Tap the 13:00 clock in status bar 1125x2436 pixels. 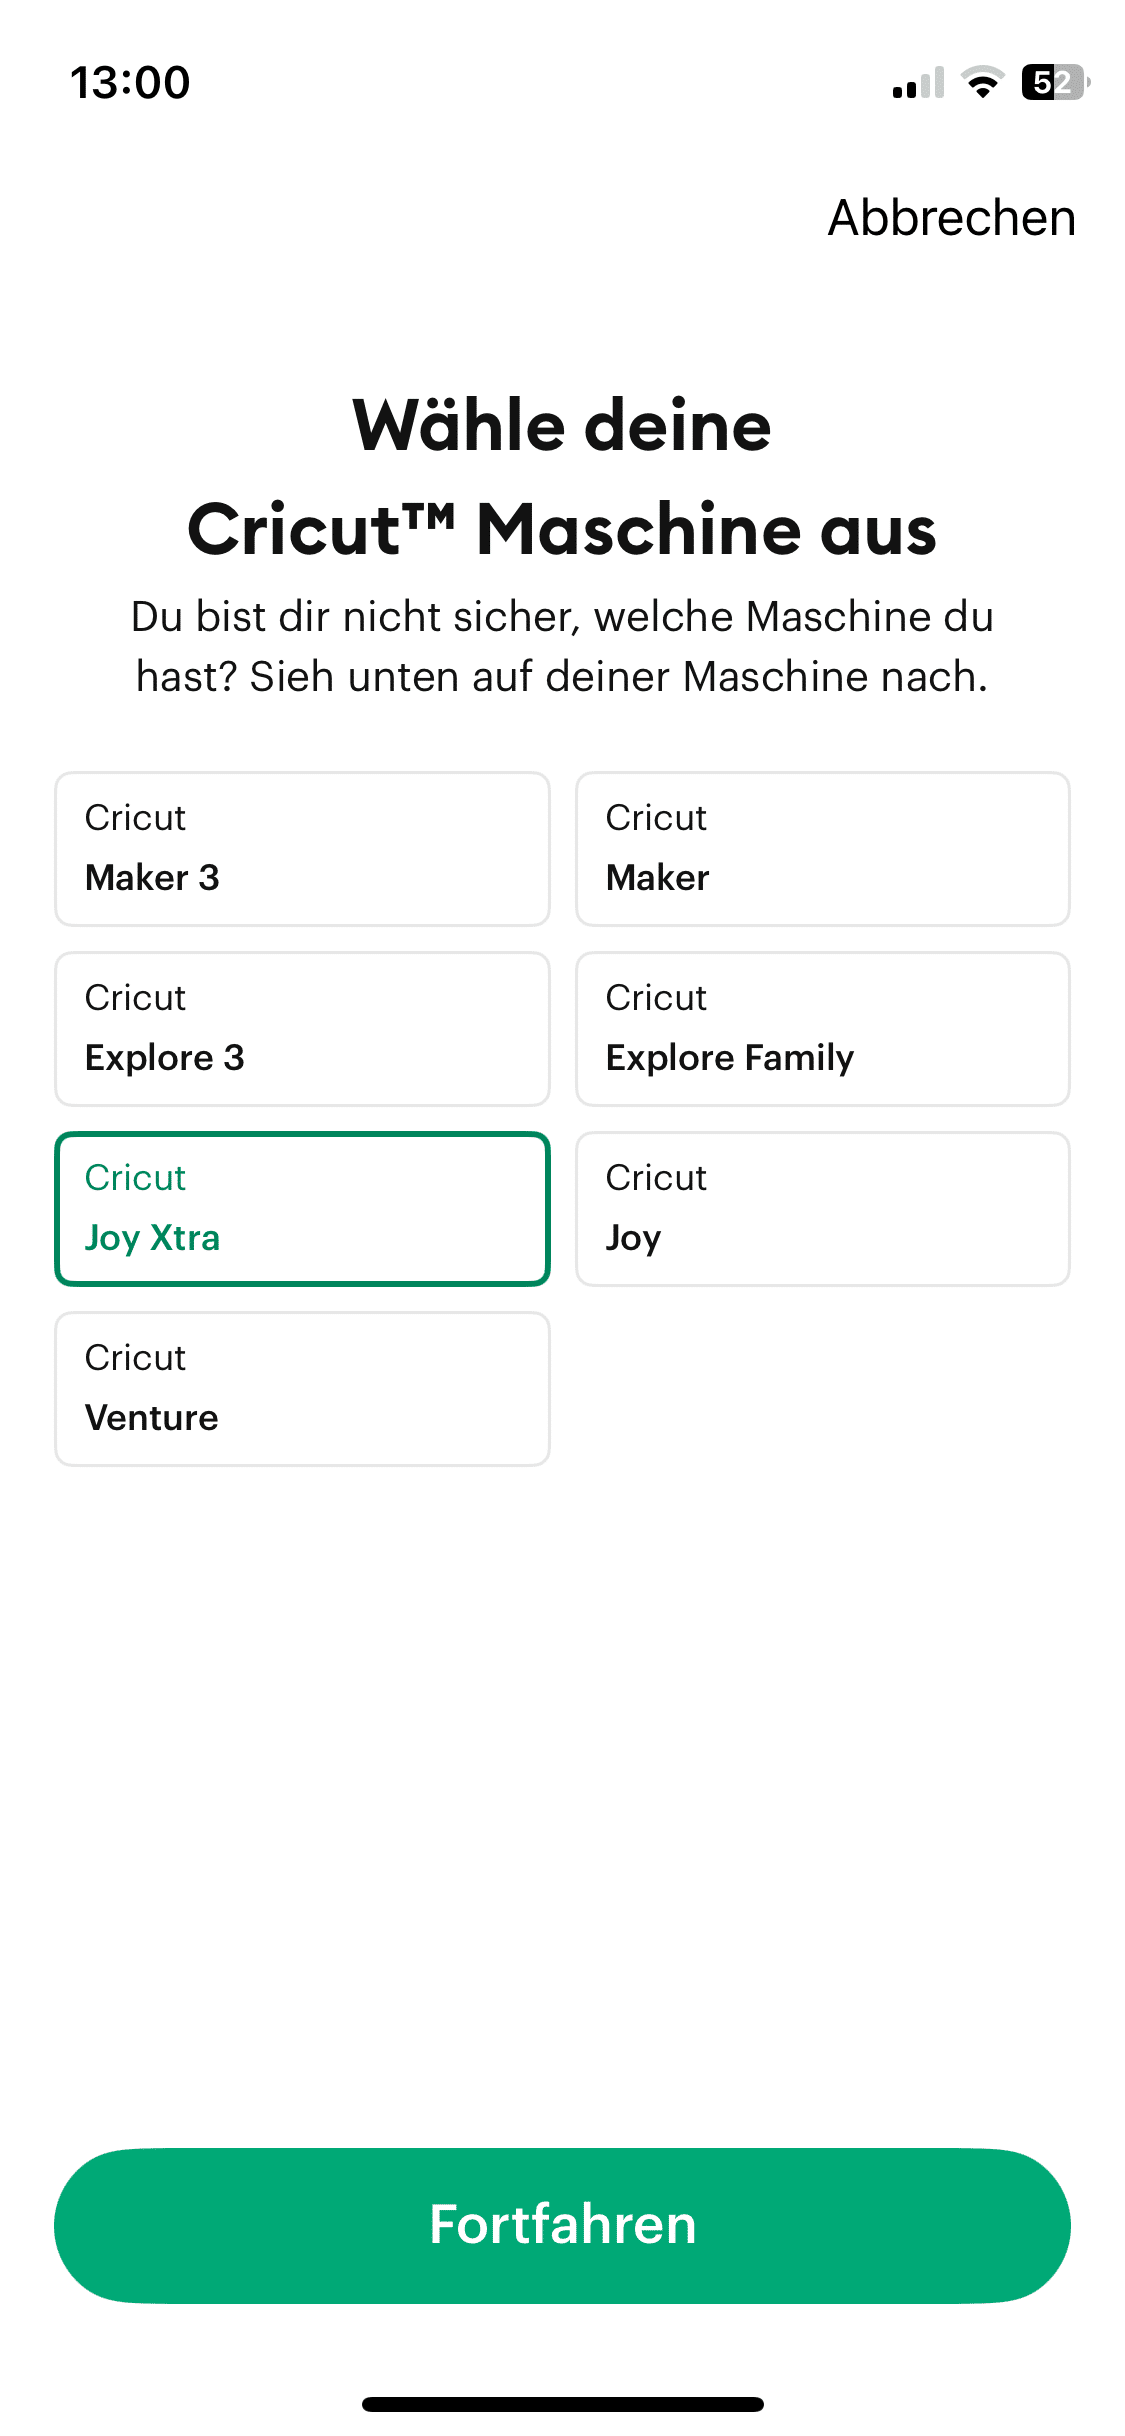click(x=130, y=83)
